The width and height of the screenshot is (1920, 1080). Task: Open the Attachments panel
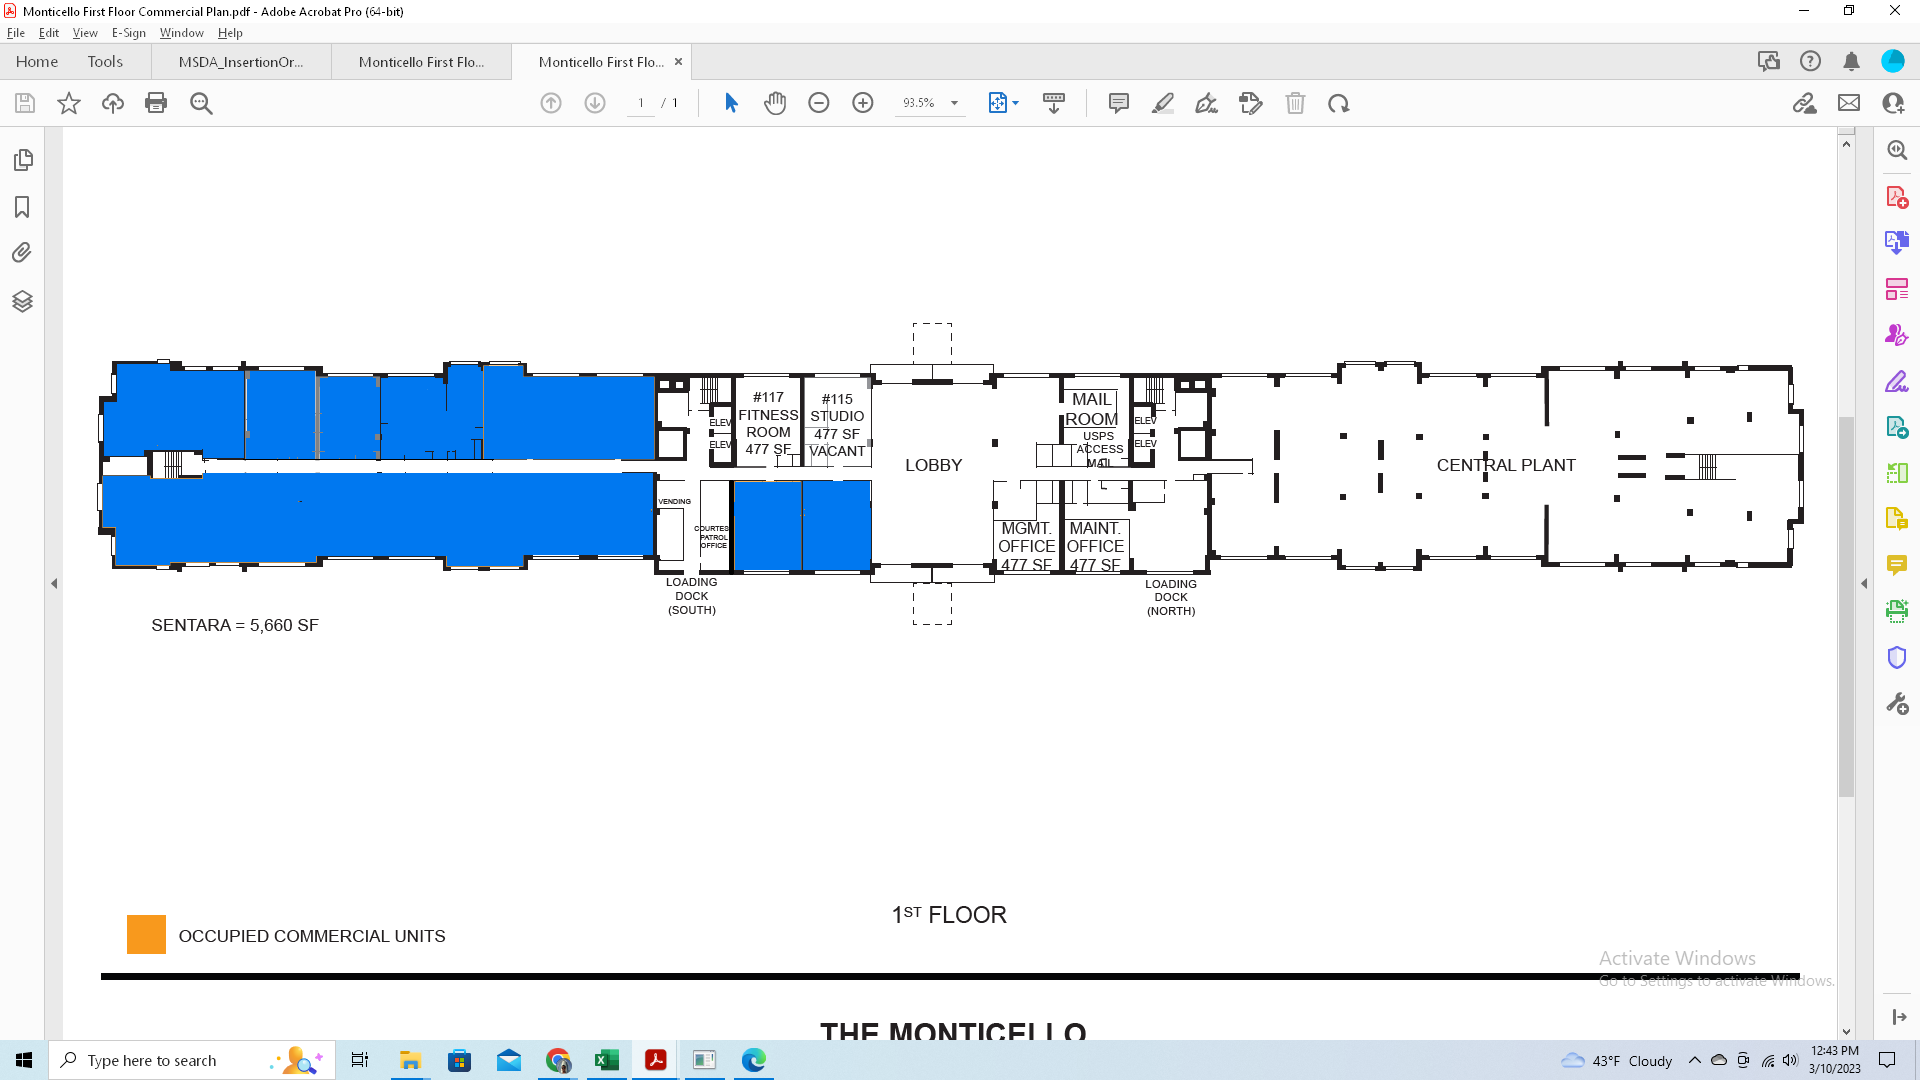point(22,253)
